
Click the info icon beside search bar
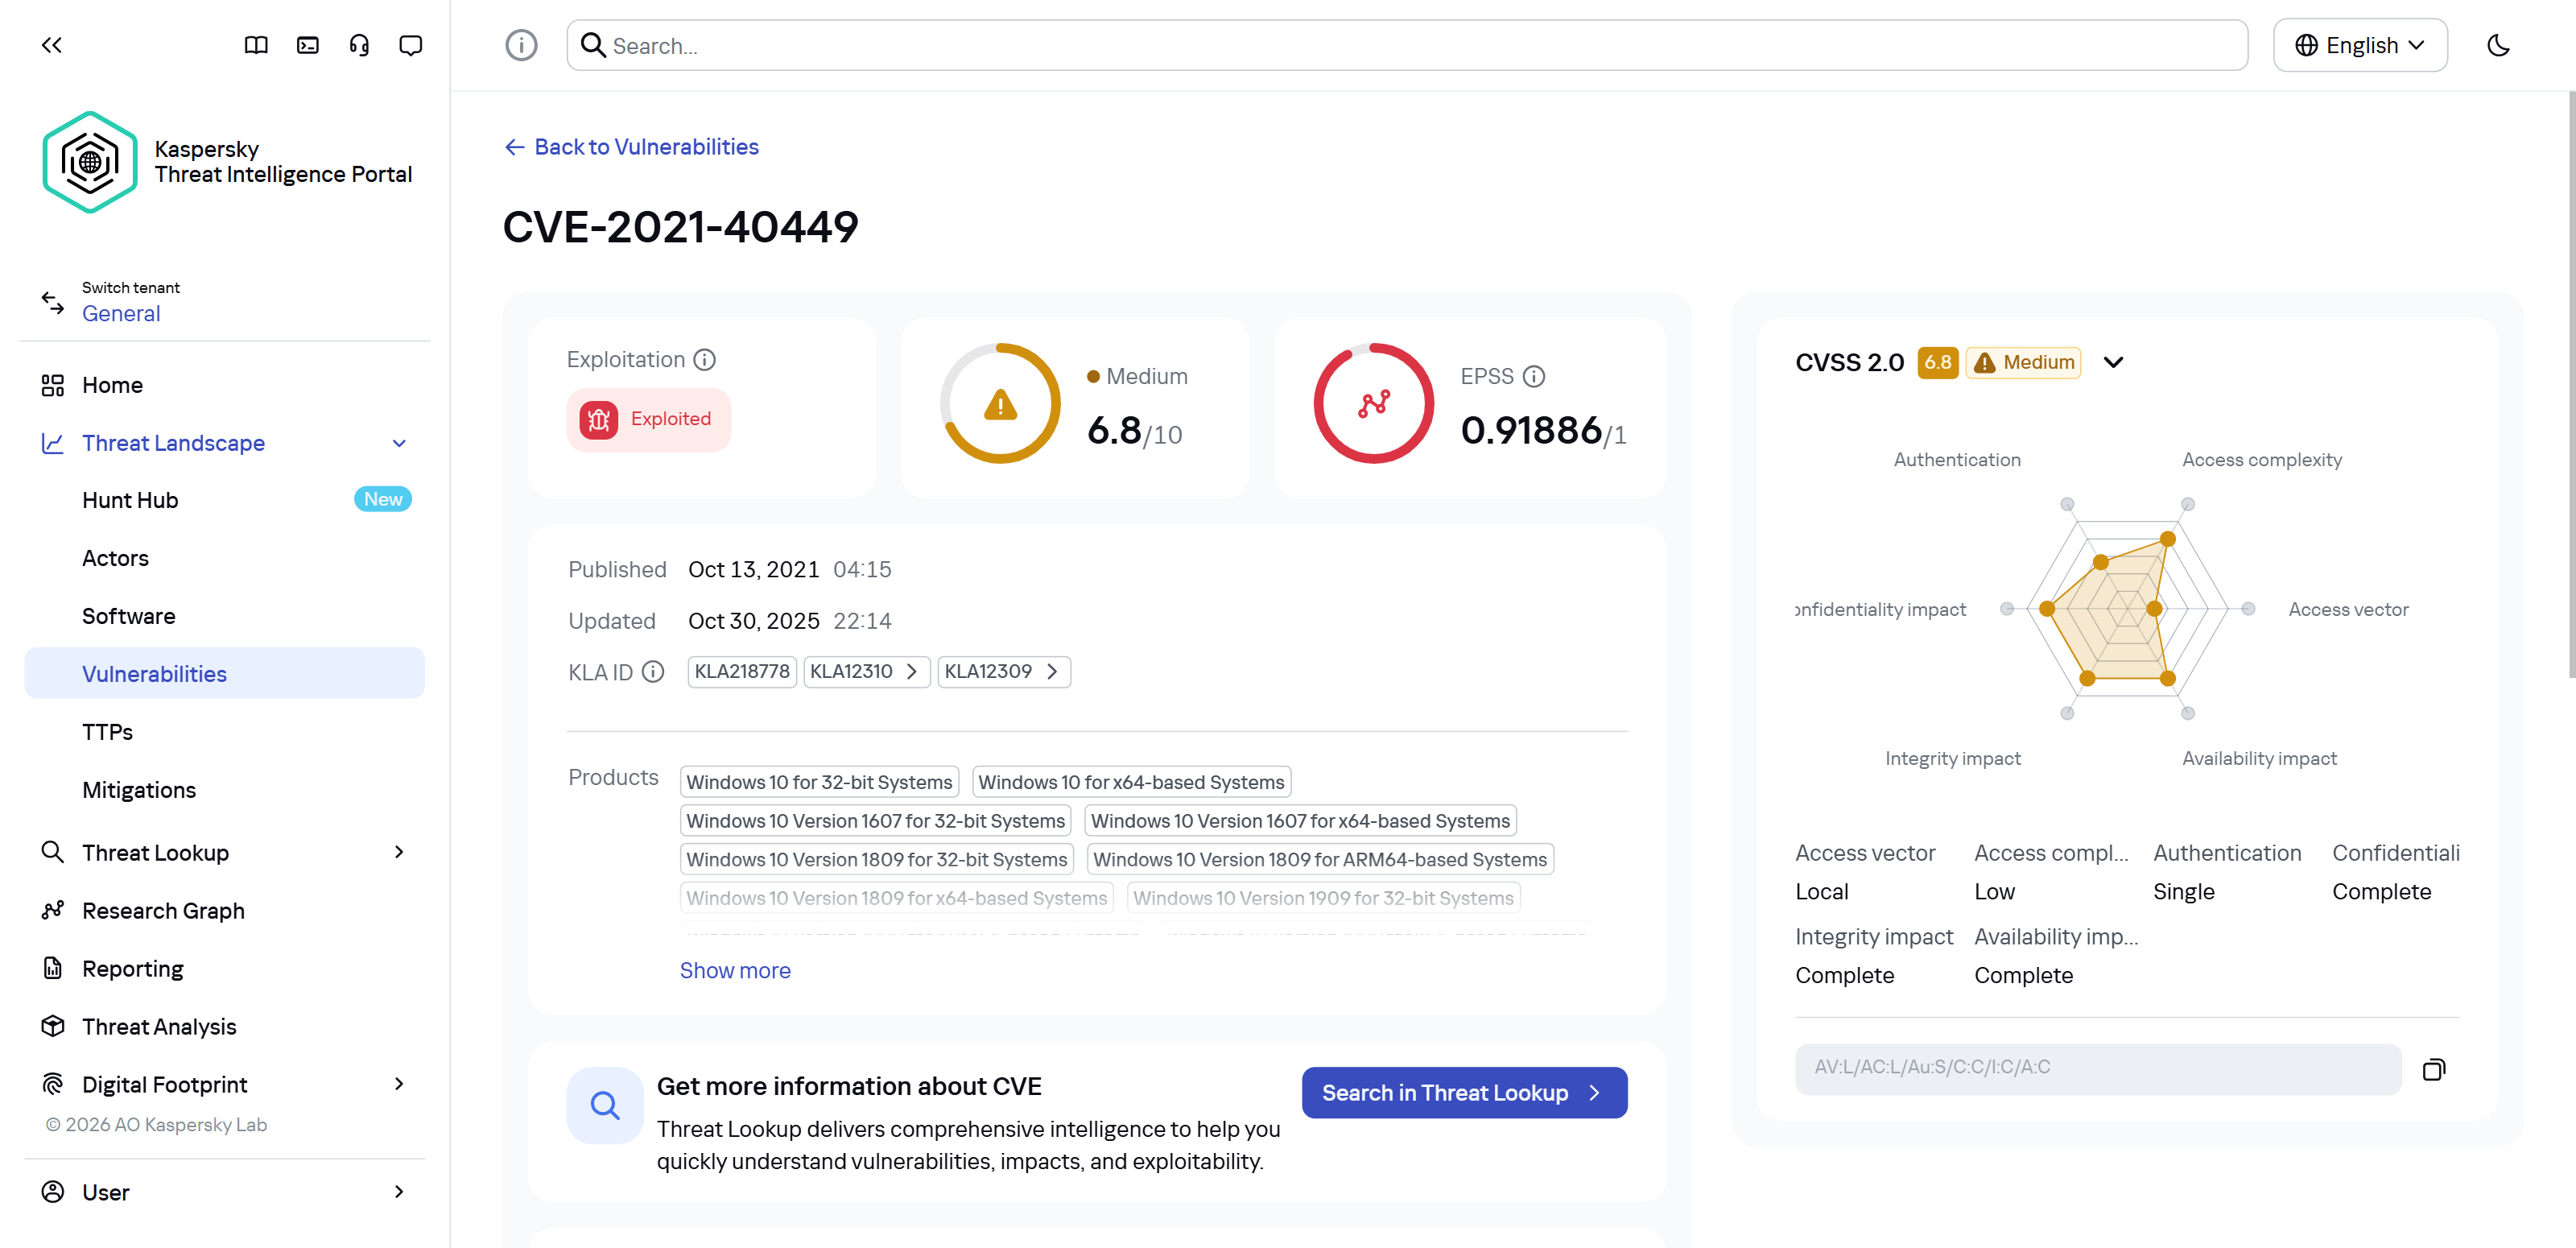tap(521, 45)
